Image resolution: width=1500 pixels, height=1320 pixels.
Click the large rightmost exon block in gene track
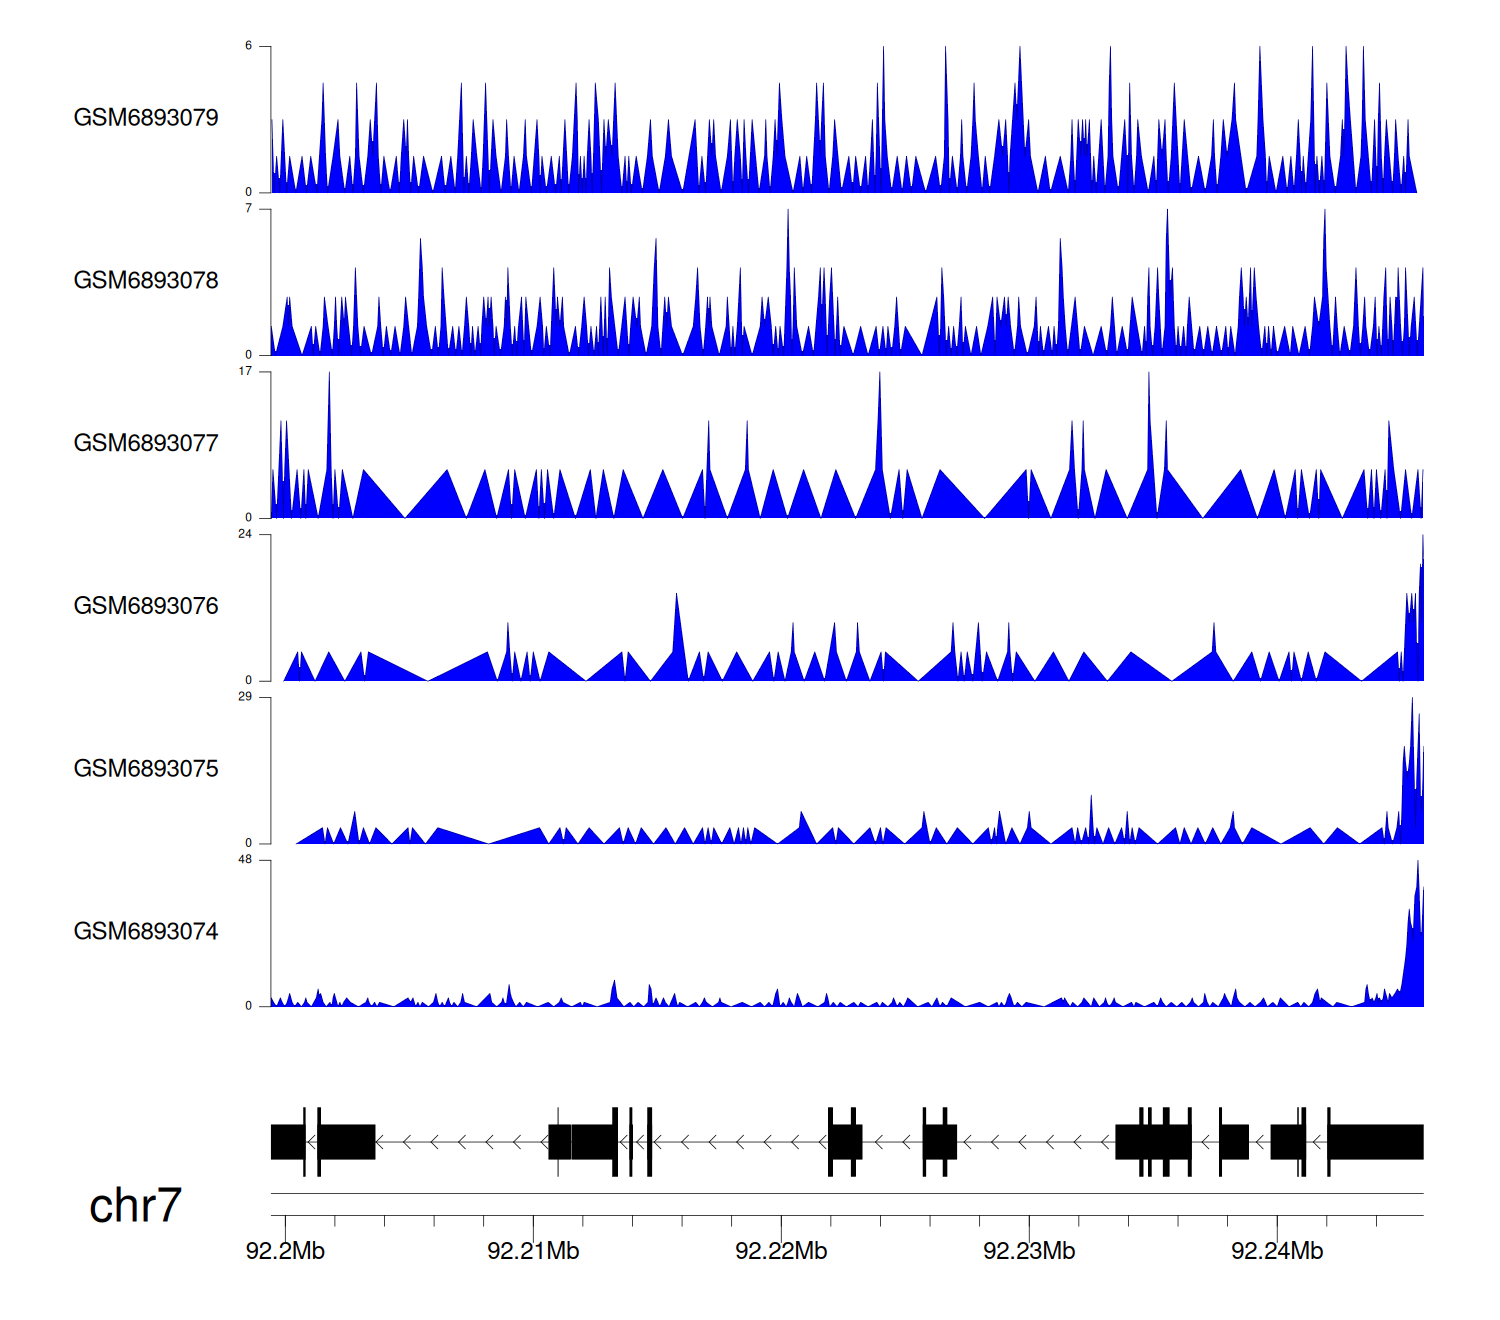[1376, 1142]
